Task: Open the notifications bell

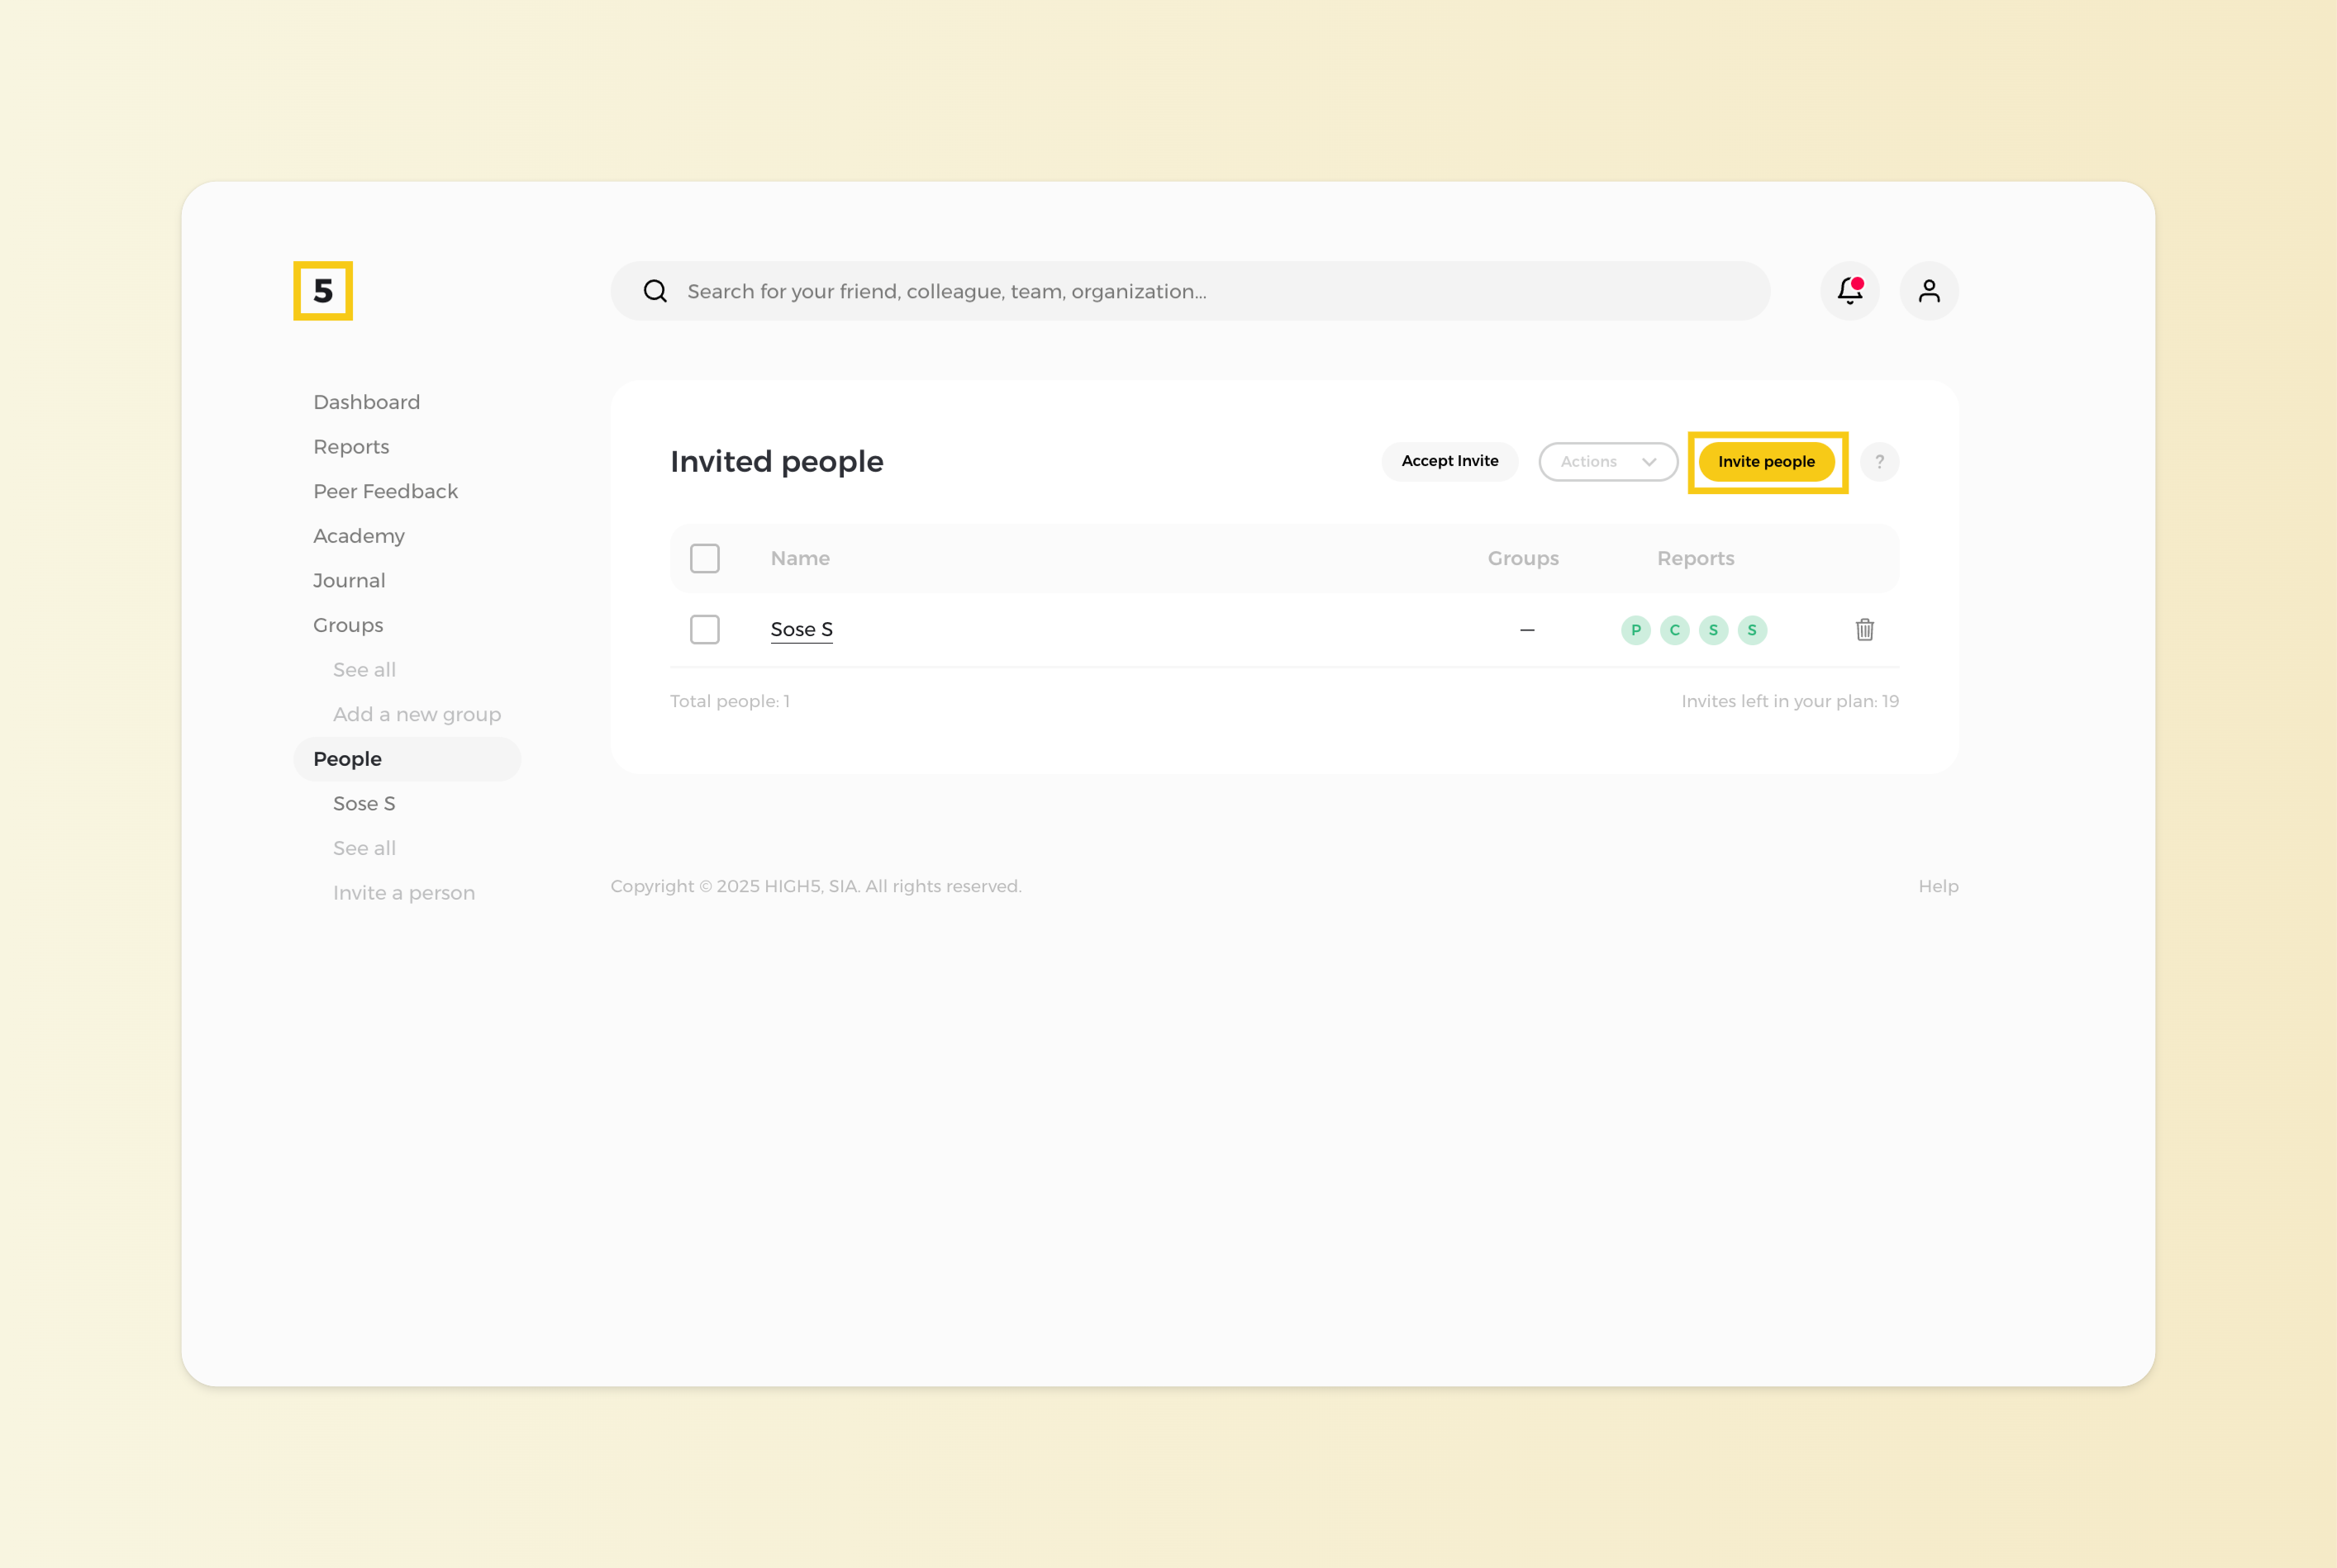Action: 1849,291
